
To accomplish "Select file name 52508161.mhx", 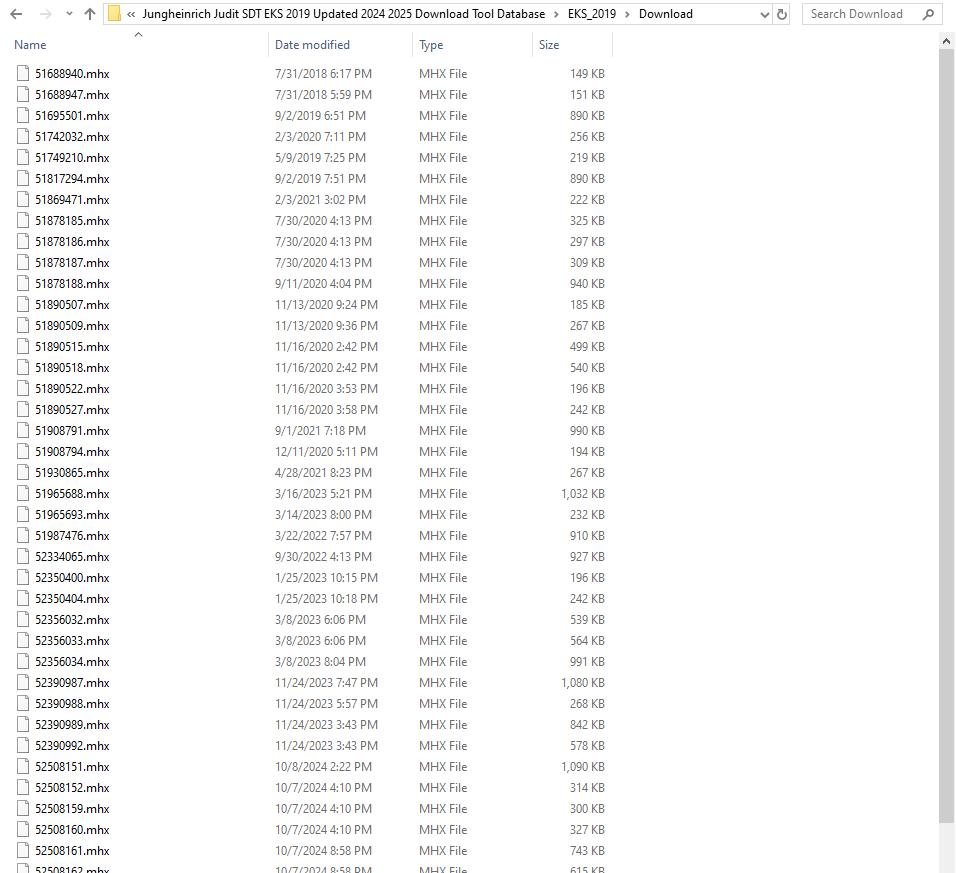I will tap(72, 850).
